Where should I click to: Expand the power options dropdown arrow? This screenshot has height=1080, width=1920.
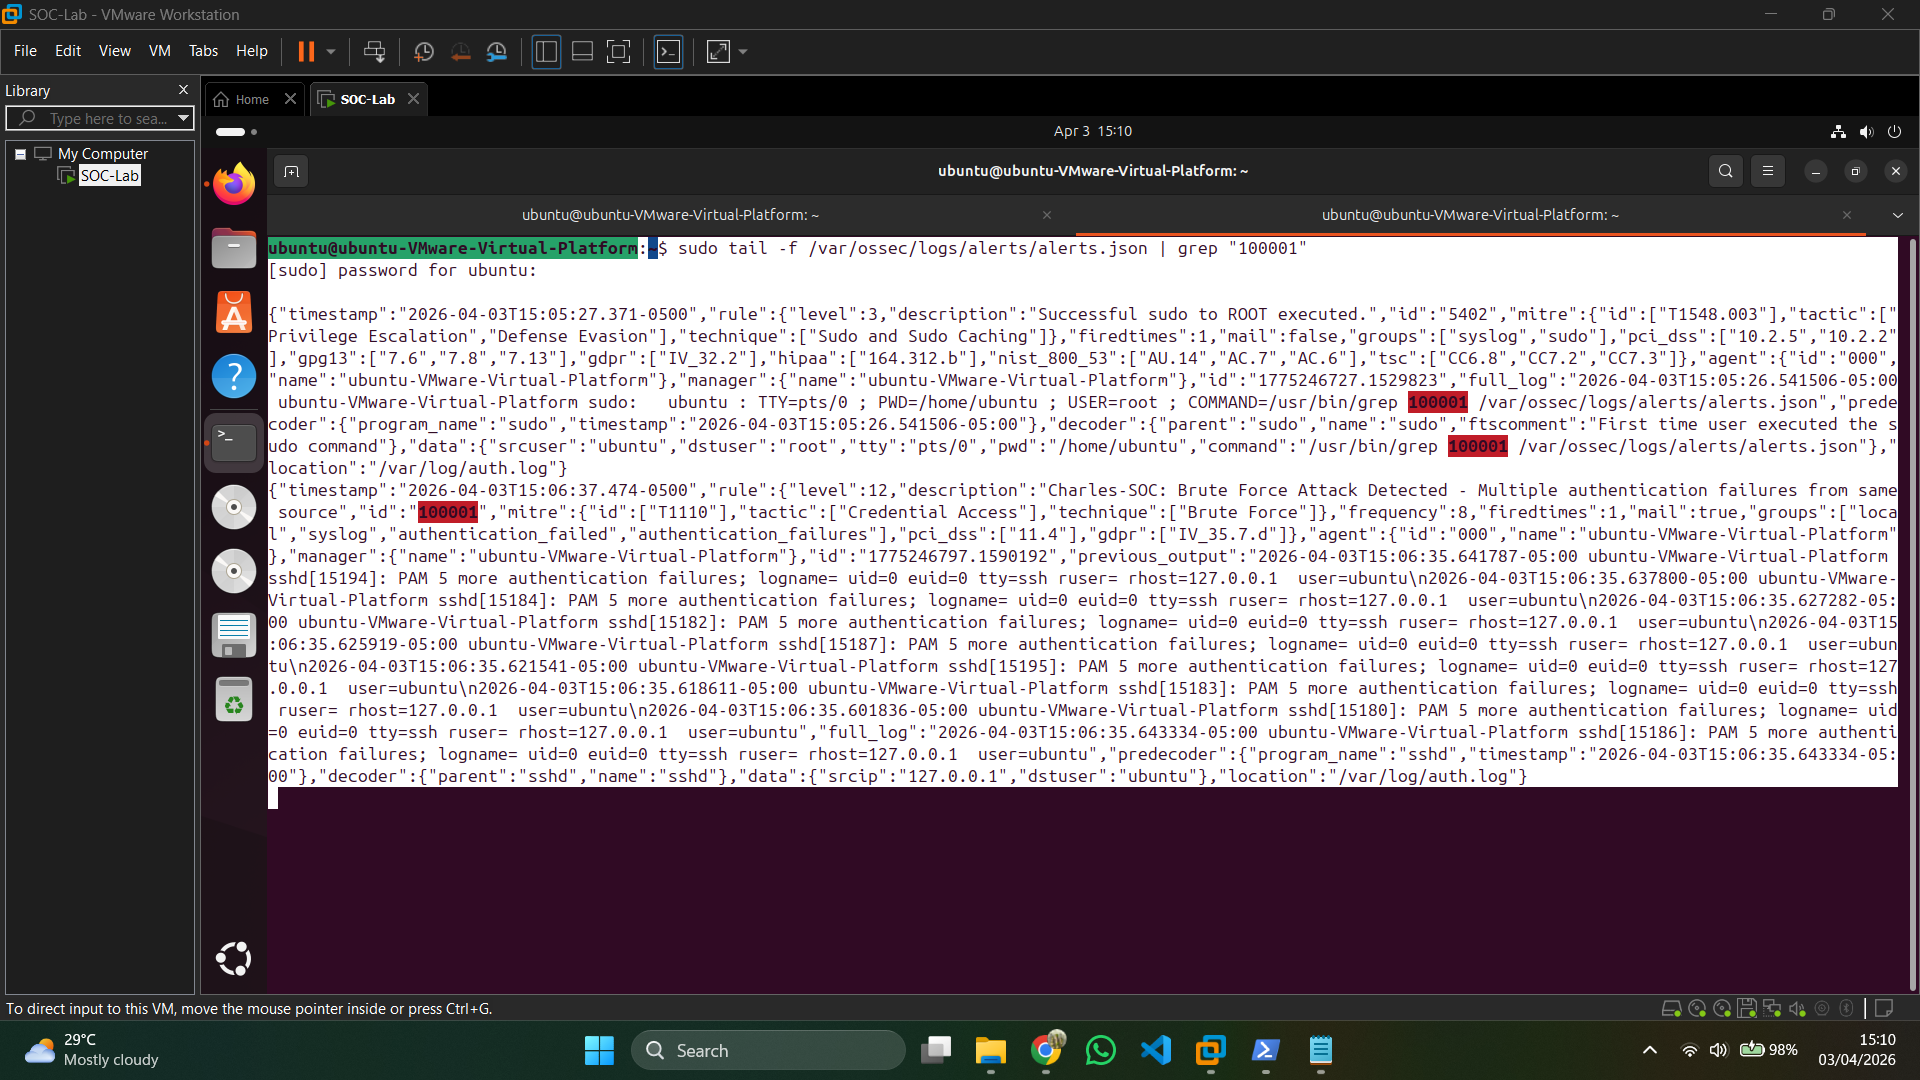(331, 51)
